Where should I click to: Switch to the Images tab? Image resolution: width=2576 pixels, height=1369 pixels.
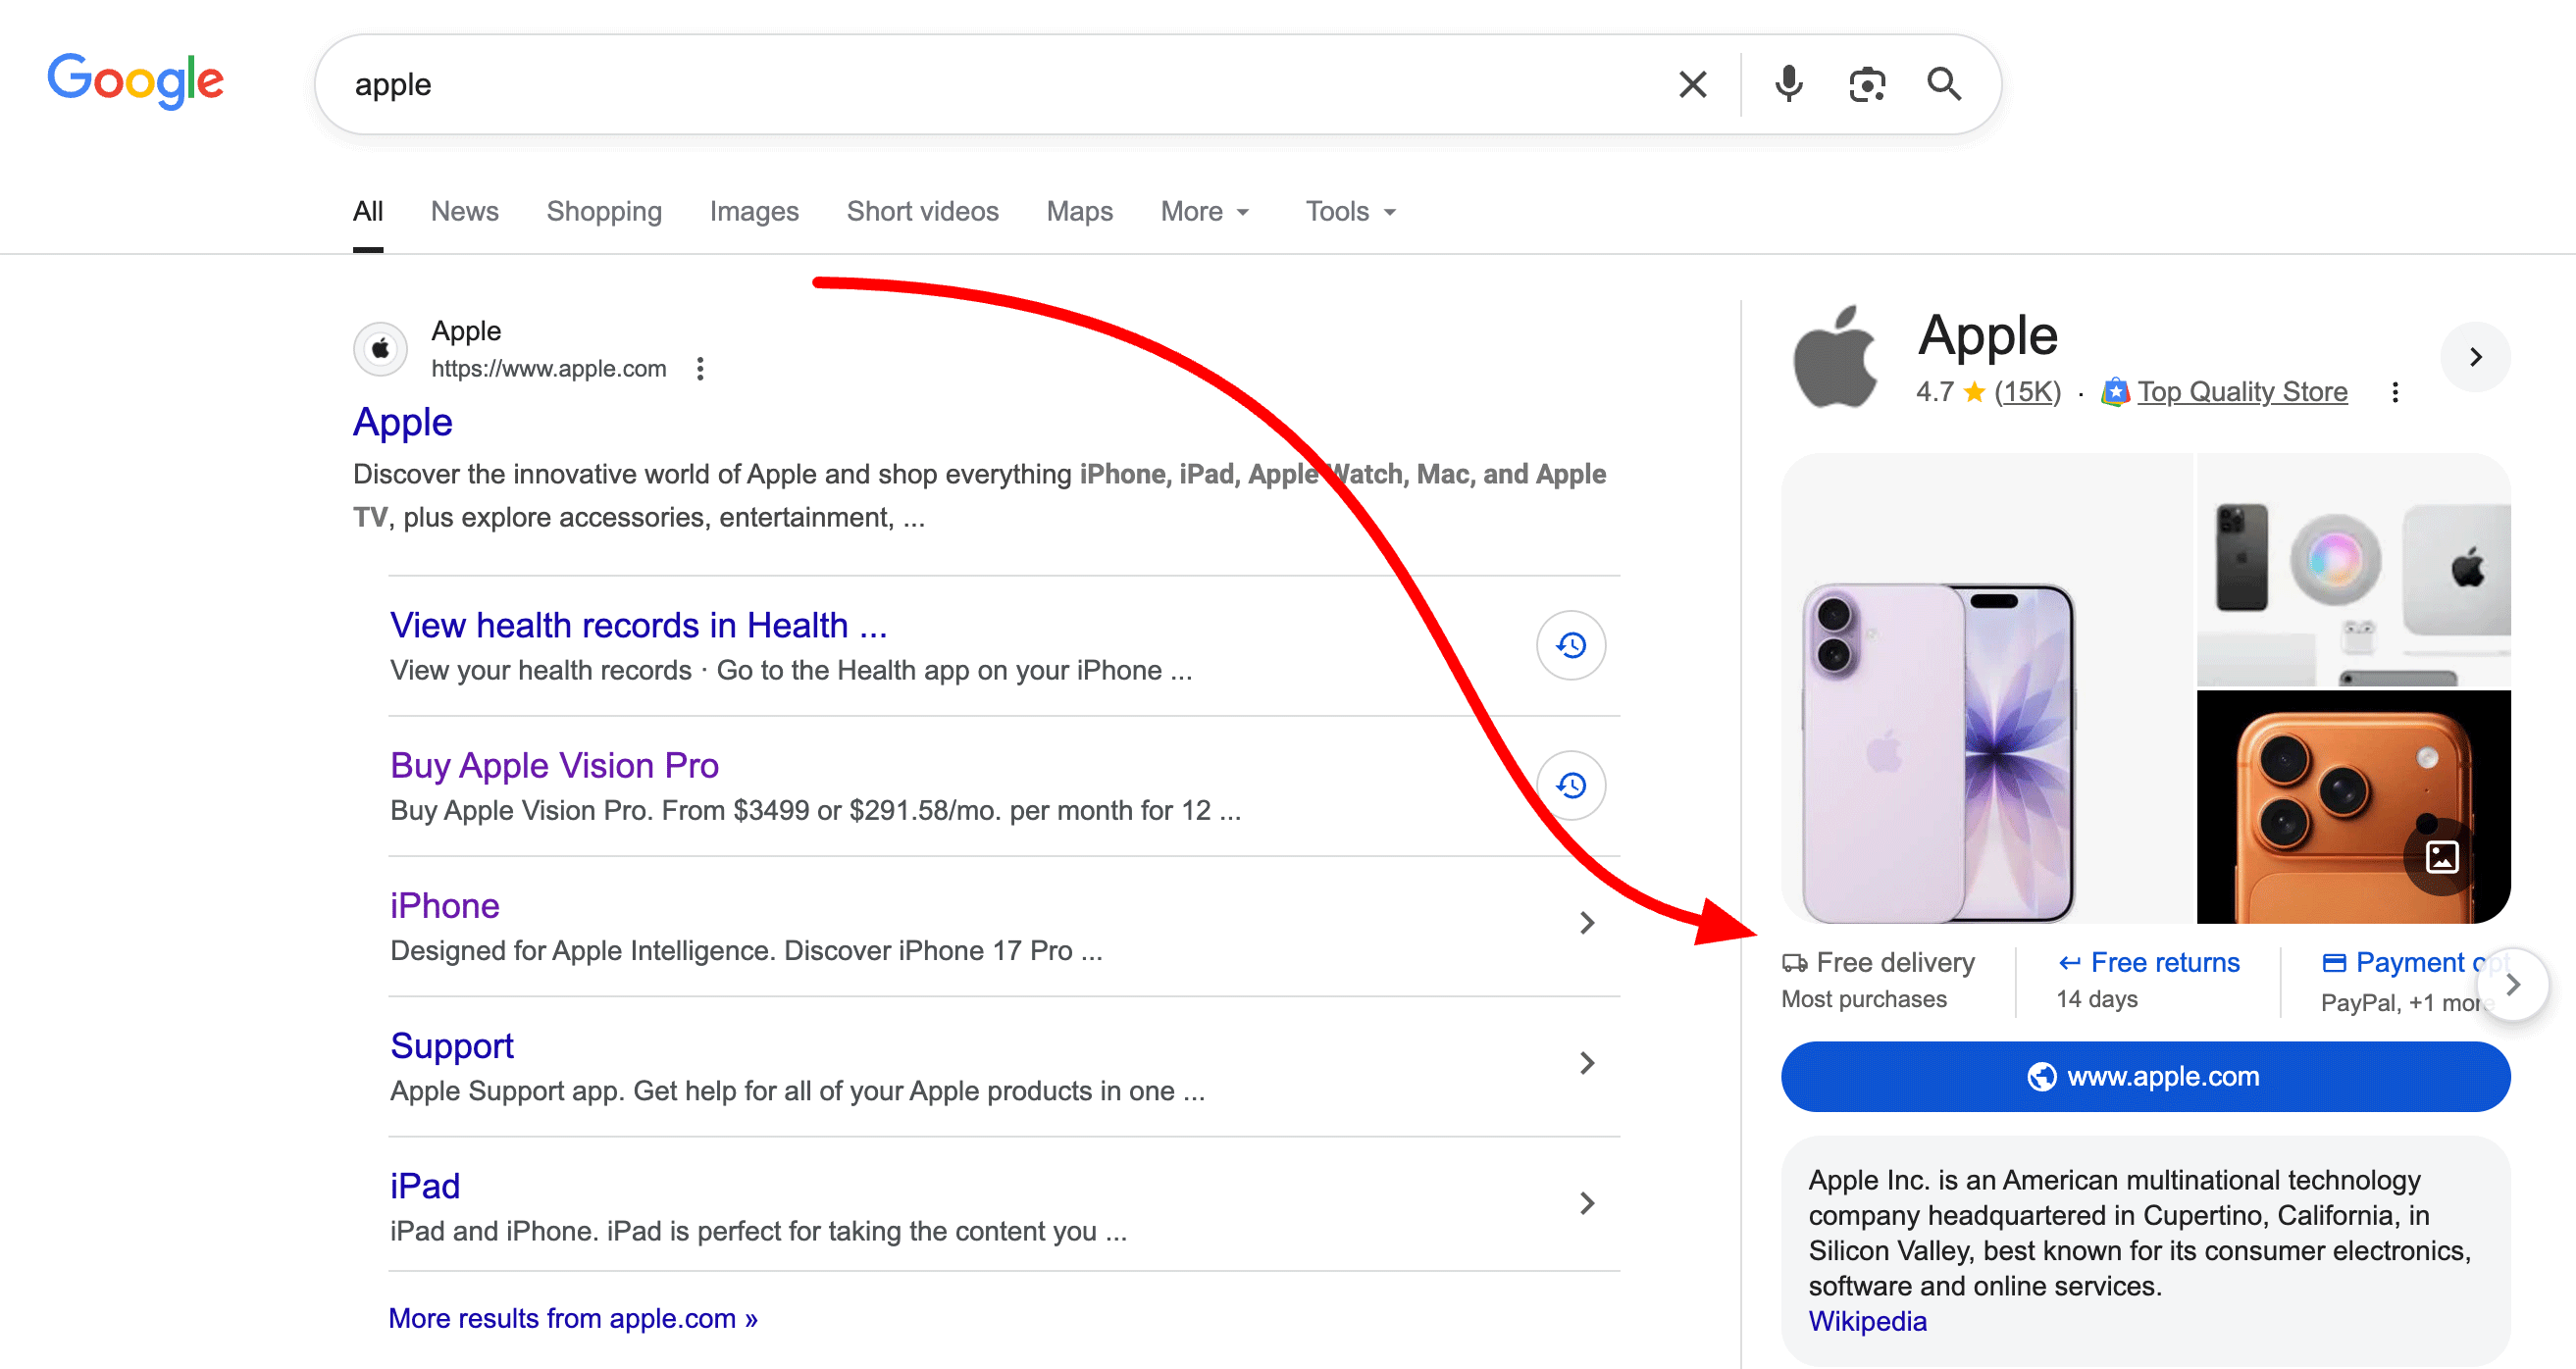(x=754, y=212)
